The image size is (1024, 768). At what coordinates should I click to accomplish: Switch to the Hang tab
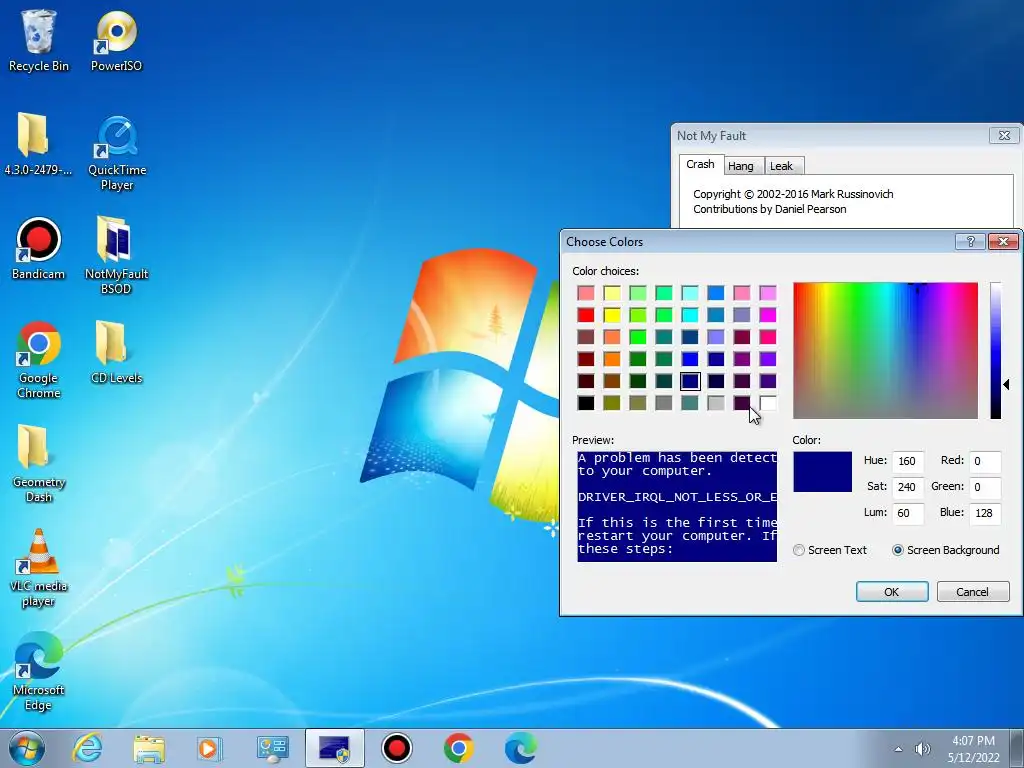coord(741,166)
